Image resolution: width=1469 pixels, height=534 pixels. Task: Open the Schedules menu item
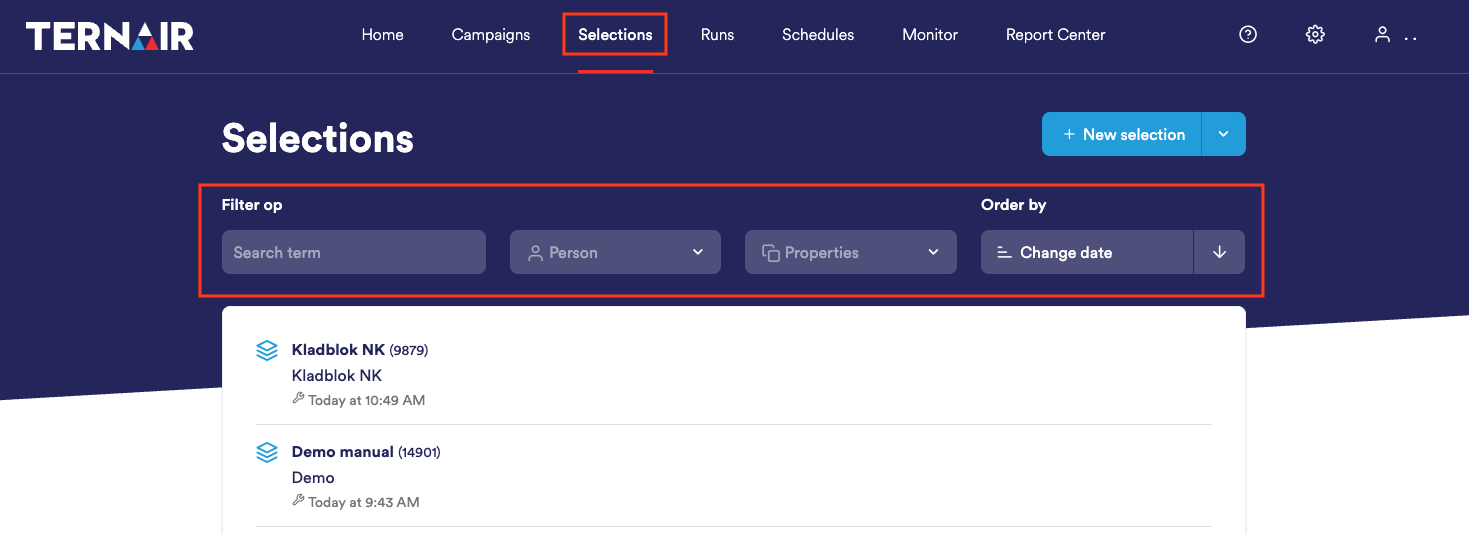[818, 35]
